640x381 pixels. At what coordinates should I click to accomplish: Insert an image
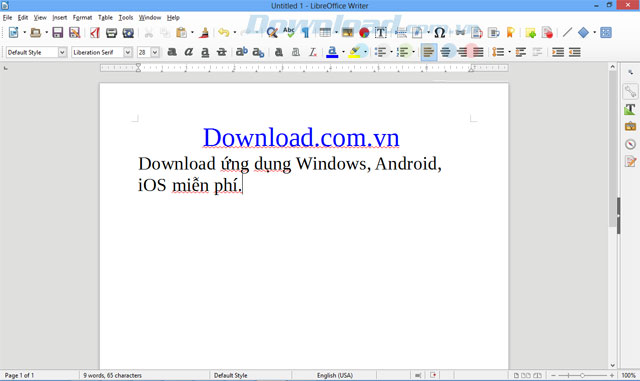pos(347,32)
